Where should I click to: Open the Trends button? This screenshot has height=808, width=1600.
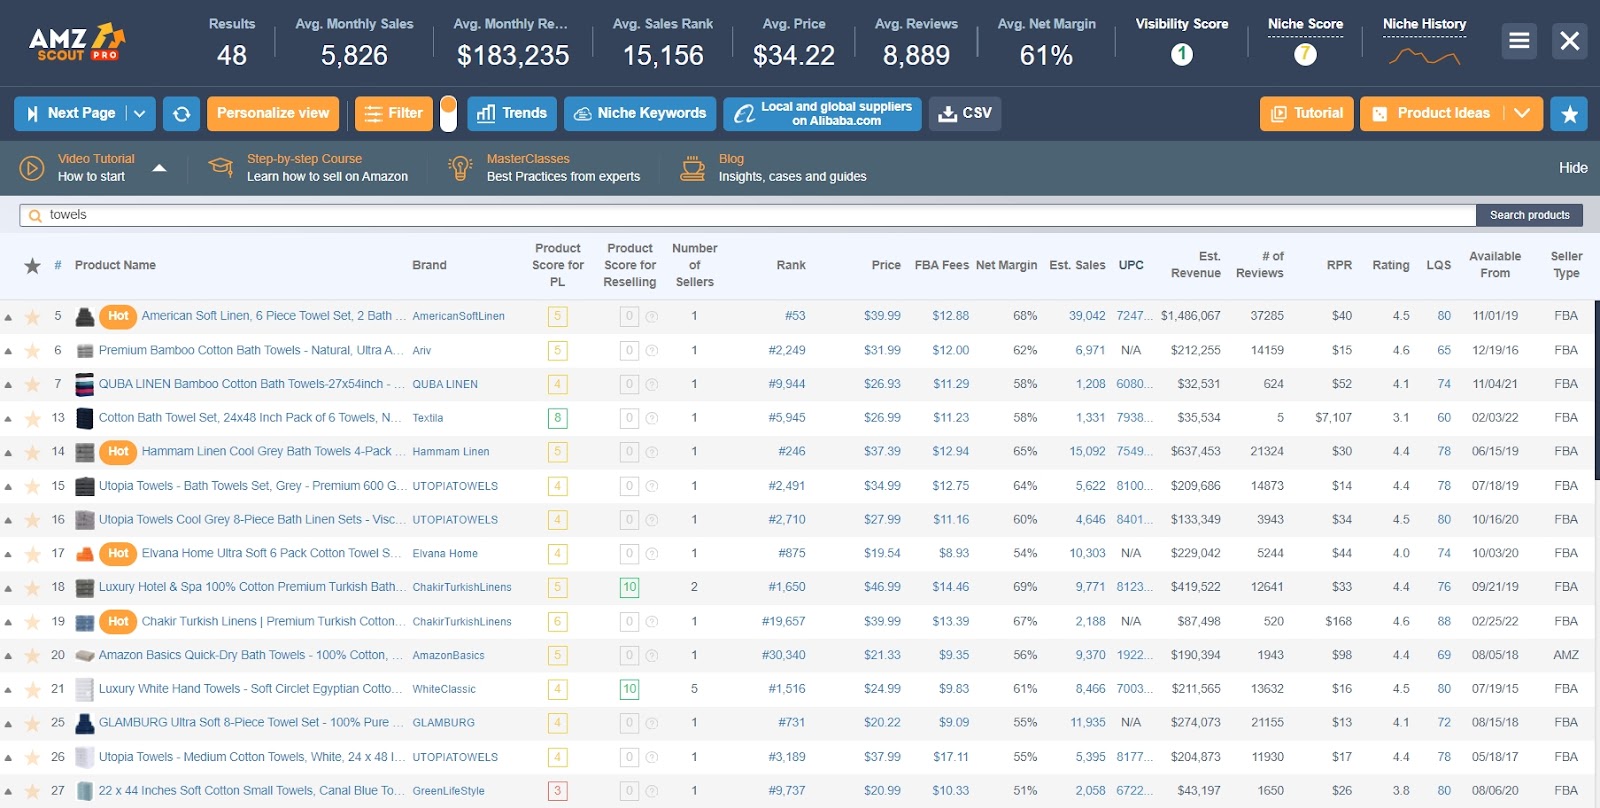pyautogui.click(x=512, y=114)
